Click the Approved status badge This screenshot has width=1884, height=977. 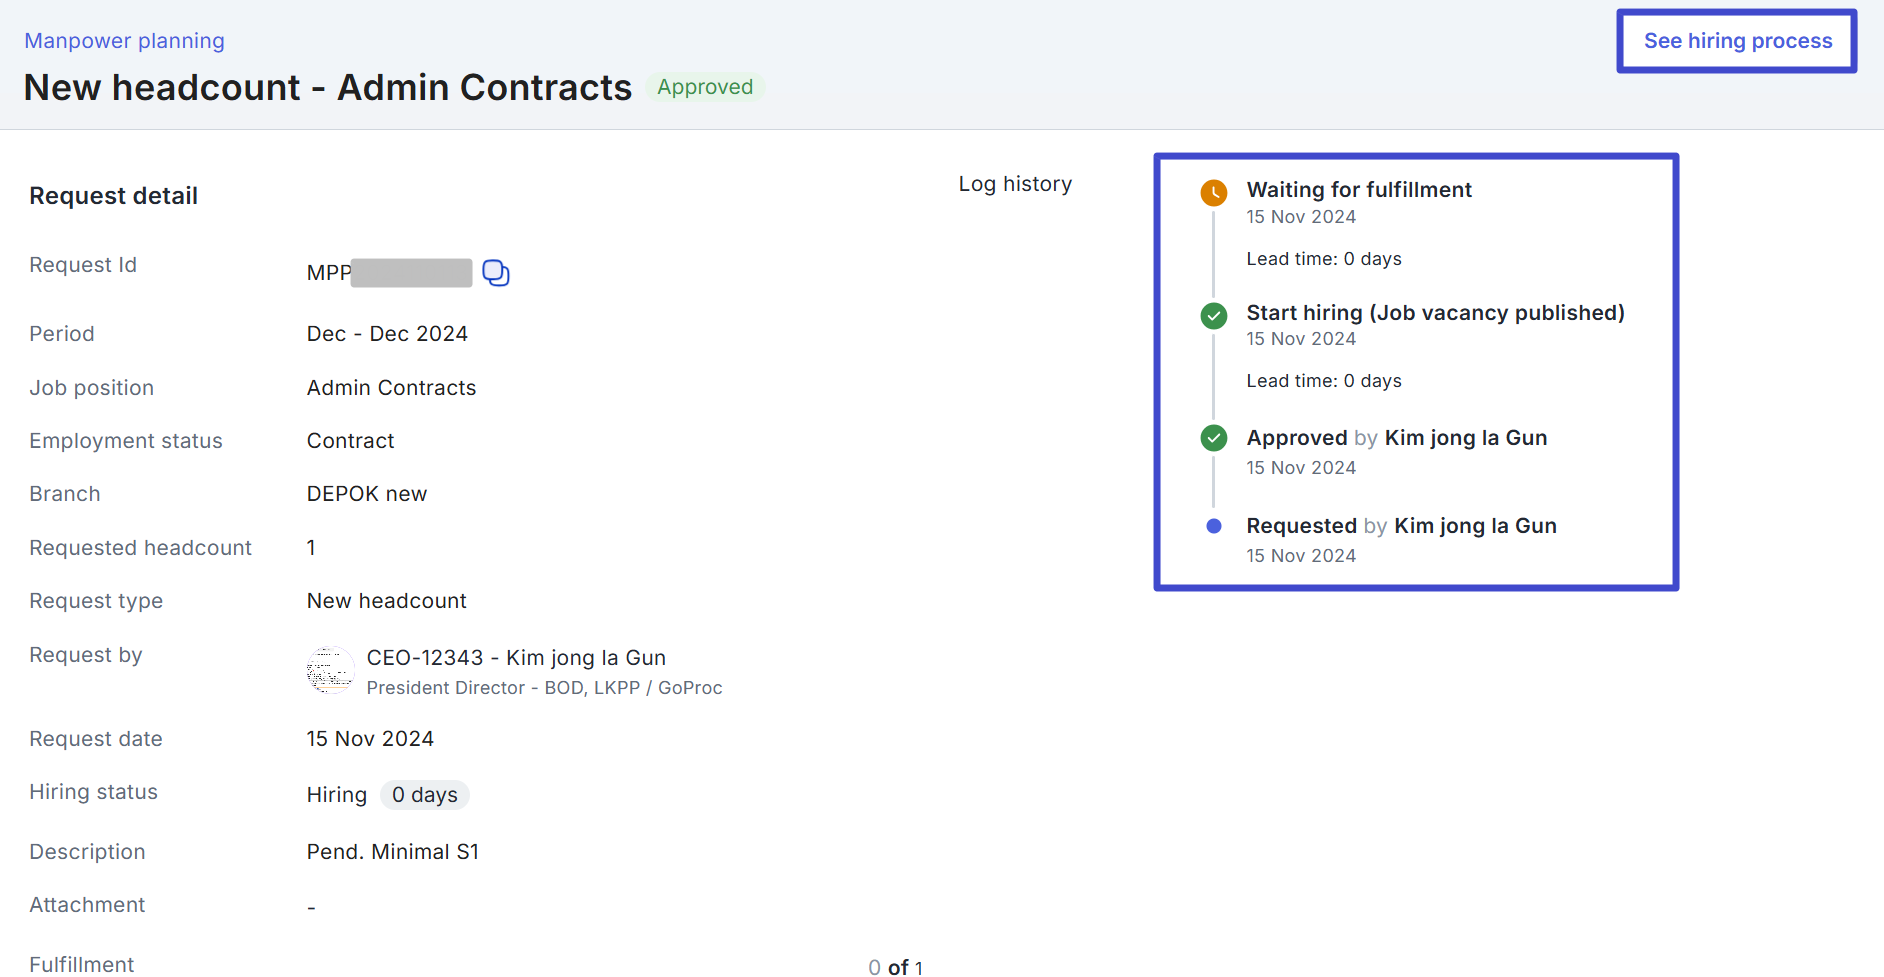(x=705, y=87)
